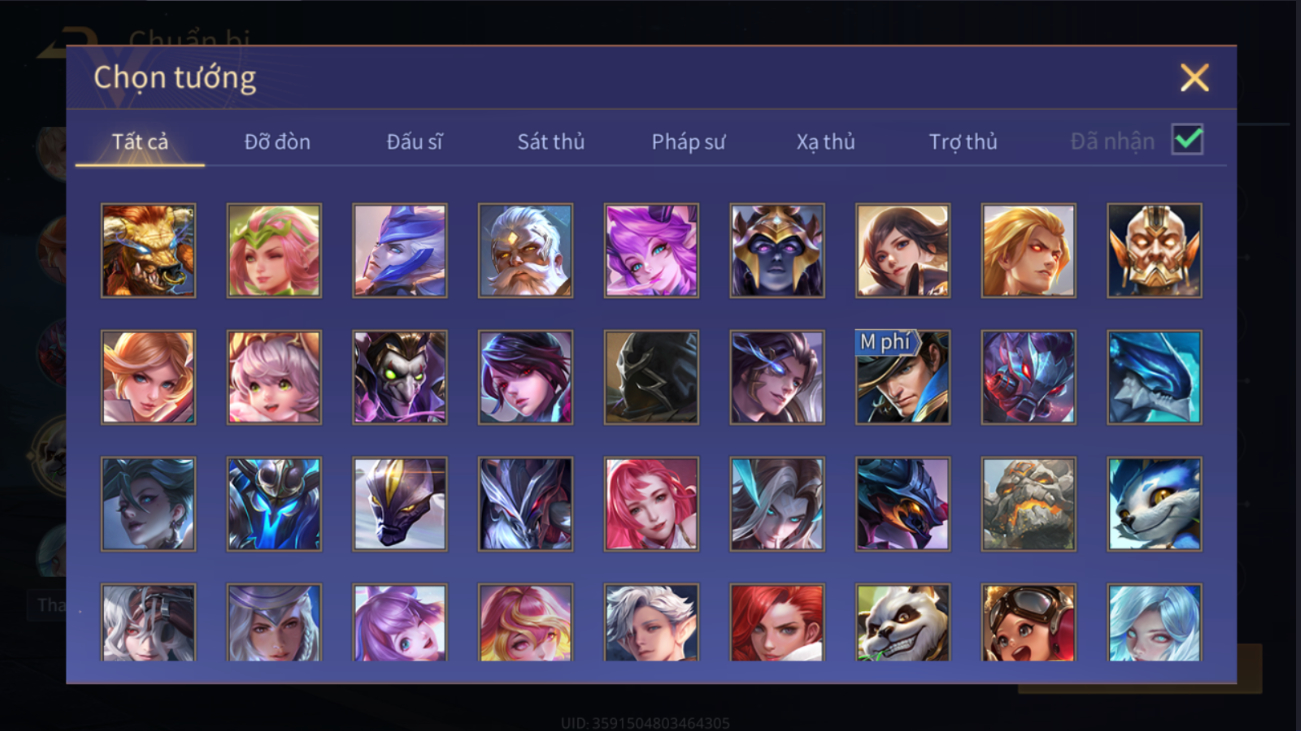Select the goggles-wearing pilot girl hero
This screenshot has width=1301, height=731.
(x=1028, y=623)
